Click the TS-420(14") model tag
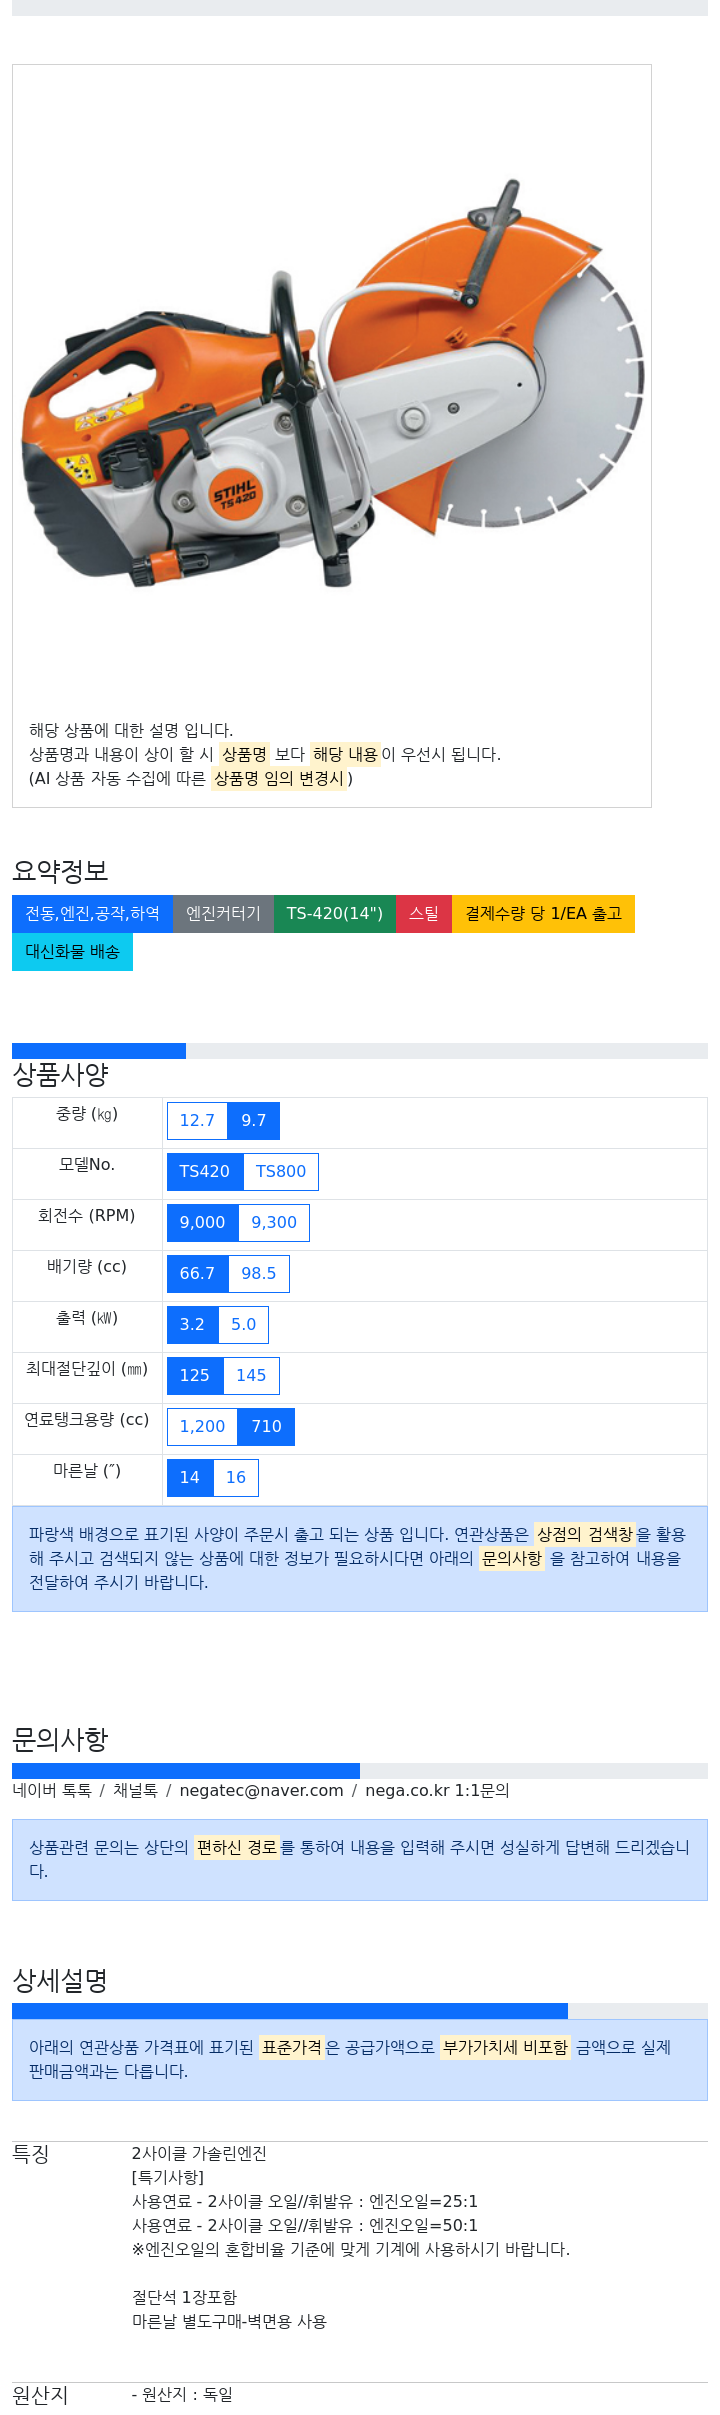720x2415 pixels. coord(334,914)
